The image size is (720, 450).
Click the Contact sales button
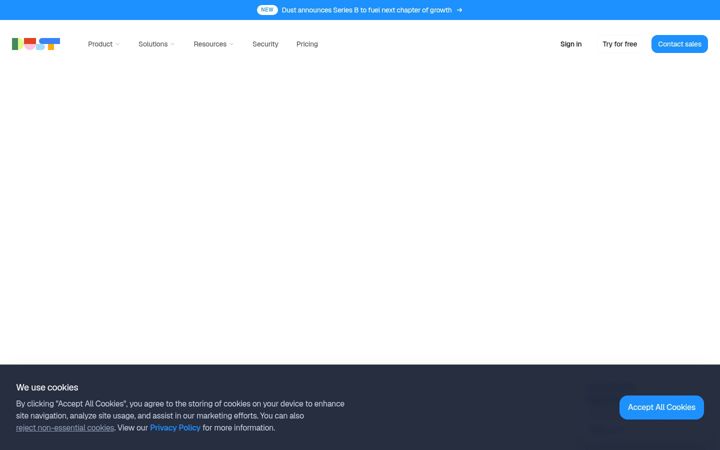pos(679,44)
